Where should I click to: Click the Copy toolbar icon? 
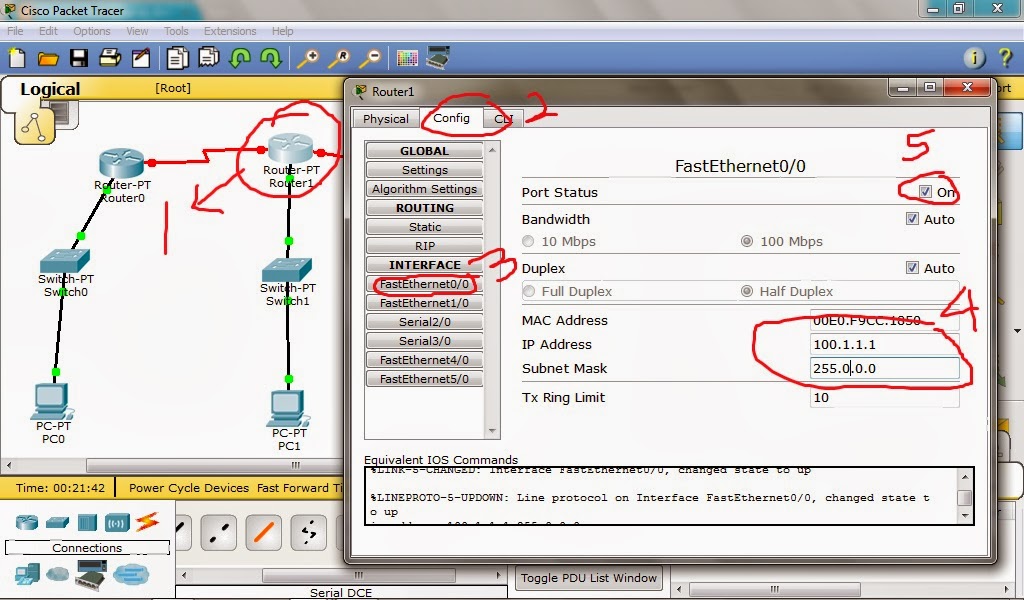177,58
